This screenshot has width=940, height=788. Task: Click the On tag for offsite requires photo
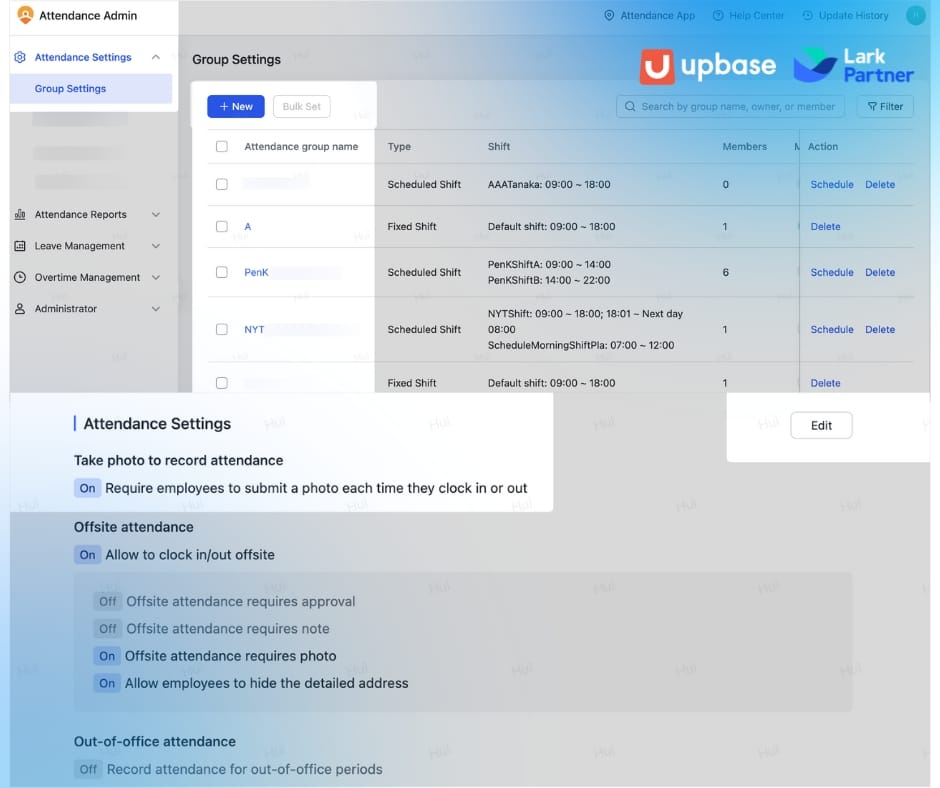pos(107,656)
